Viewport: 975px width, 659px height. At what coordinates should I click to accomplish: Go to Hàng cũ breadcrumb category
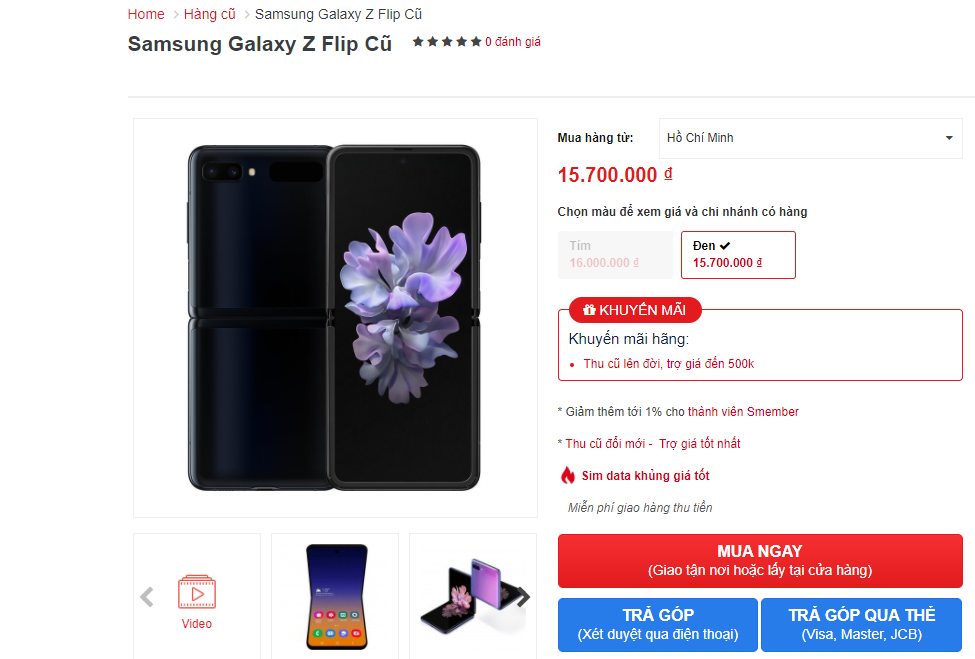click(x=210, y=14)
